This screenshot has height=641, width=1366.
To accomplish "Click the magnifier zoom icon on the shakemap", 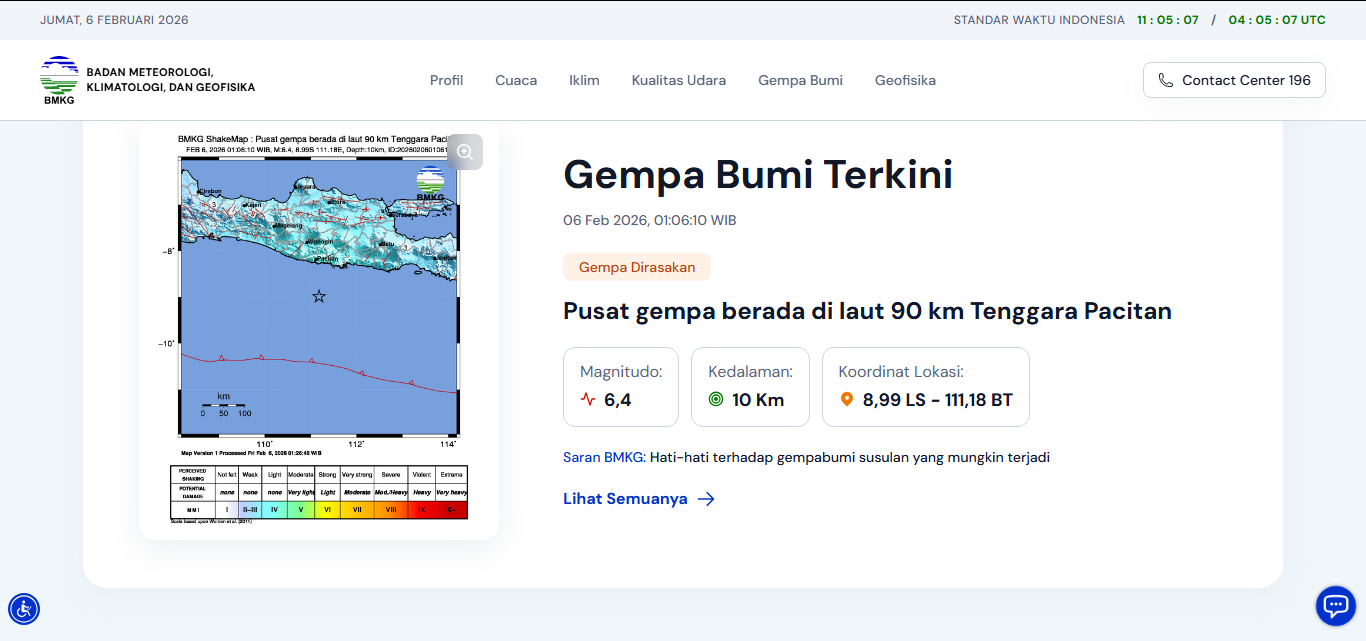I will pyautogui.click(x=465, y=152).
